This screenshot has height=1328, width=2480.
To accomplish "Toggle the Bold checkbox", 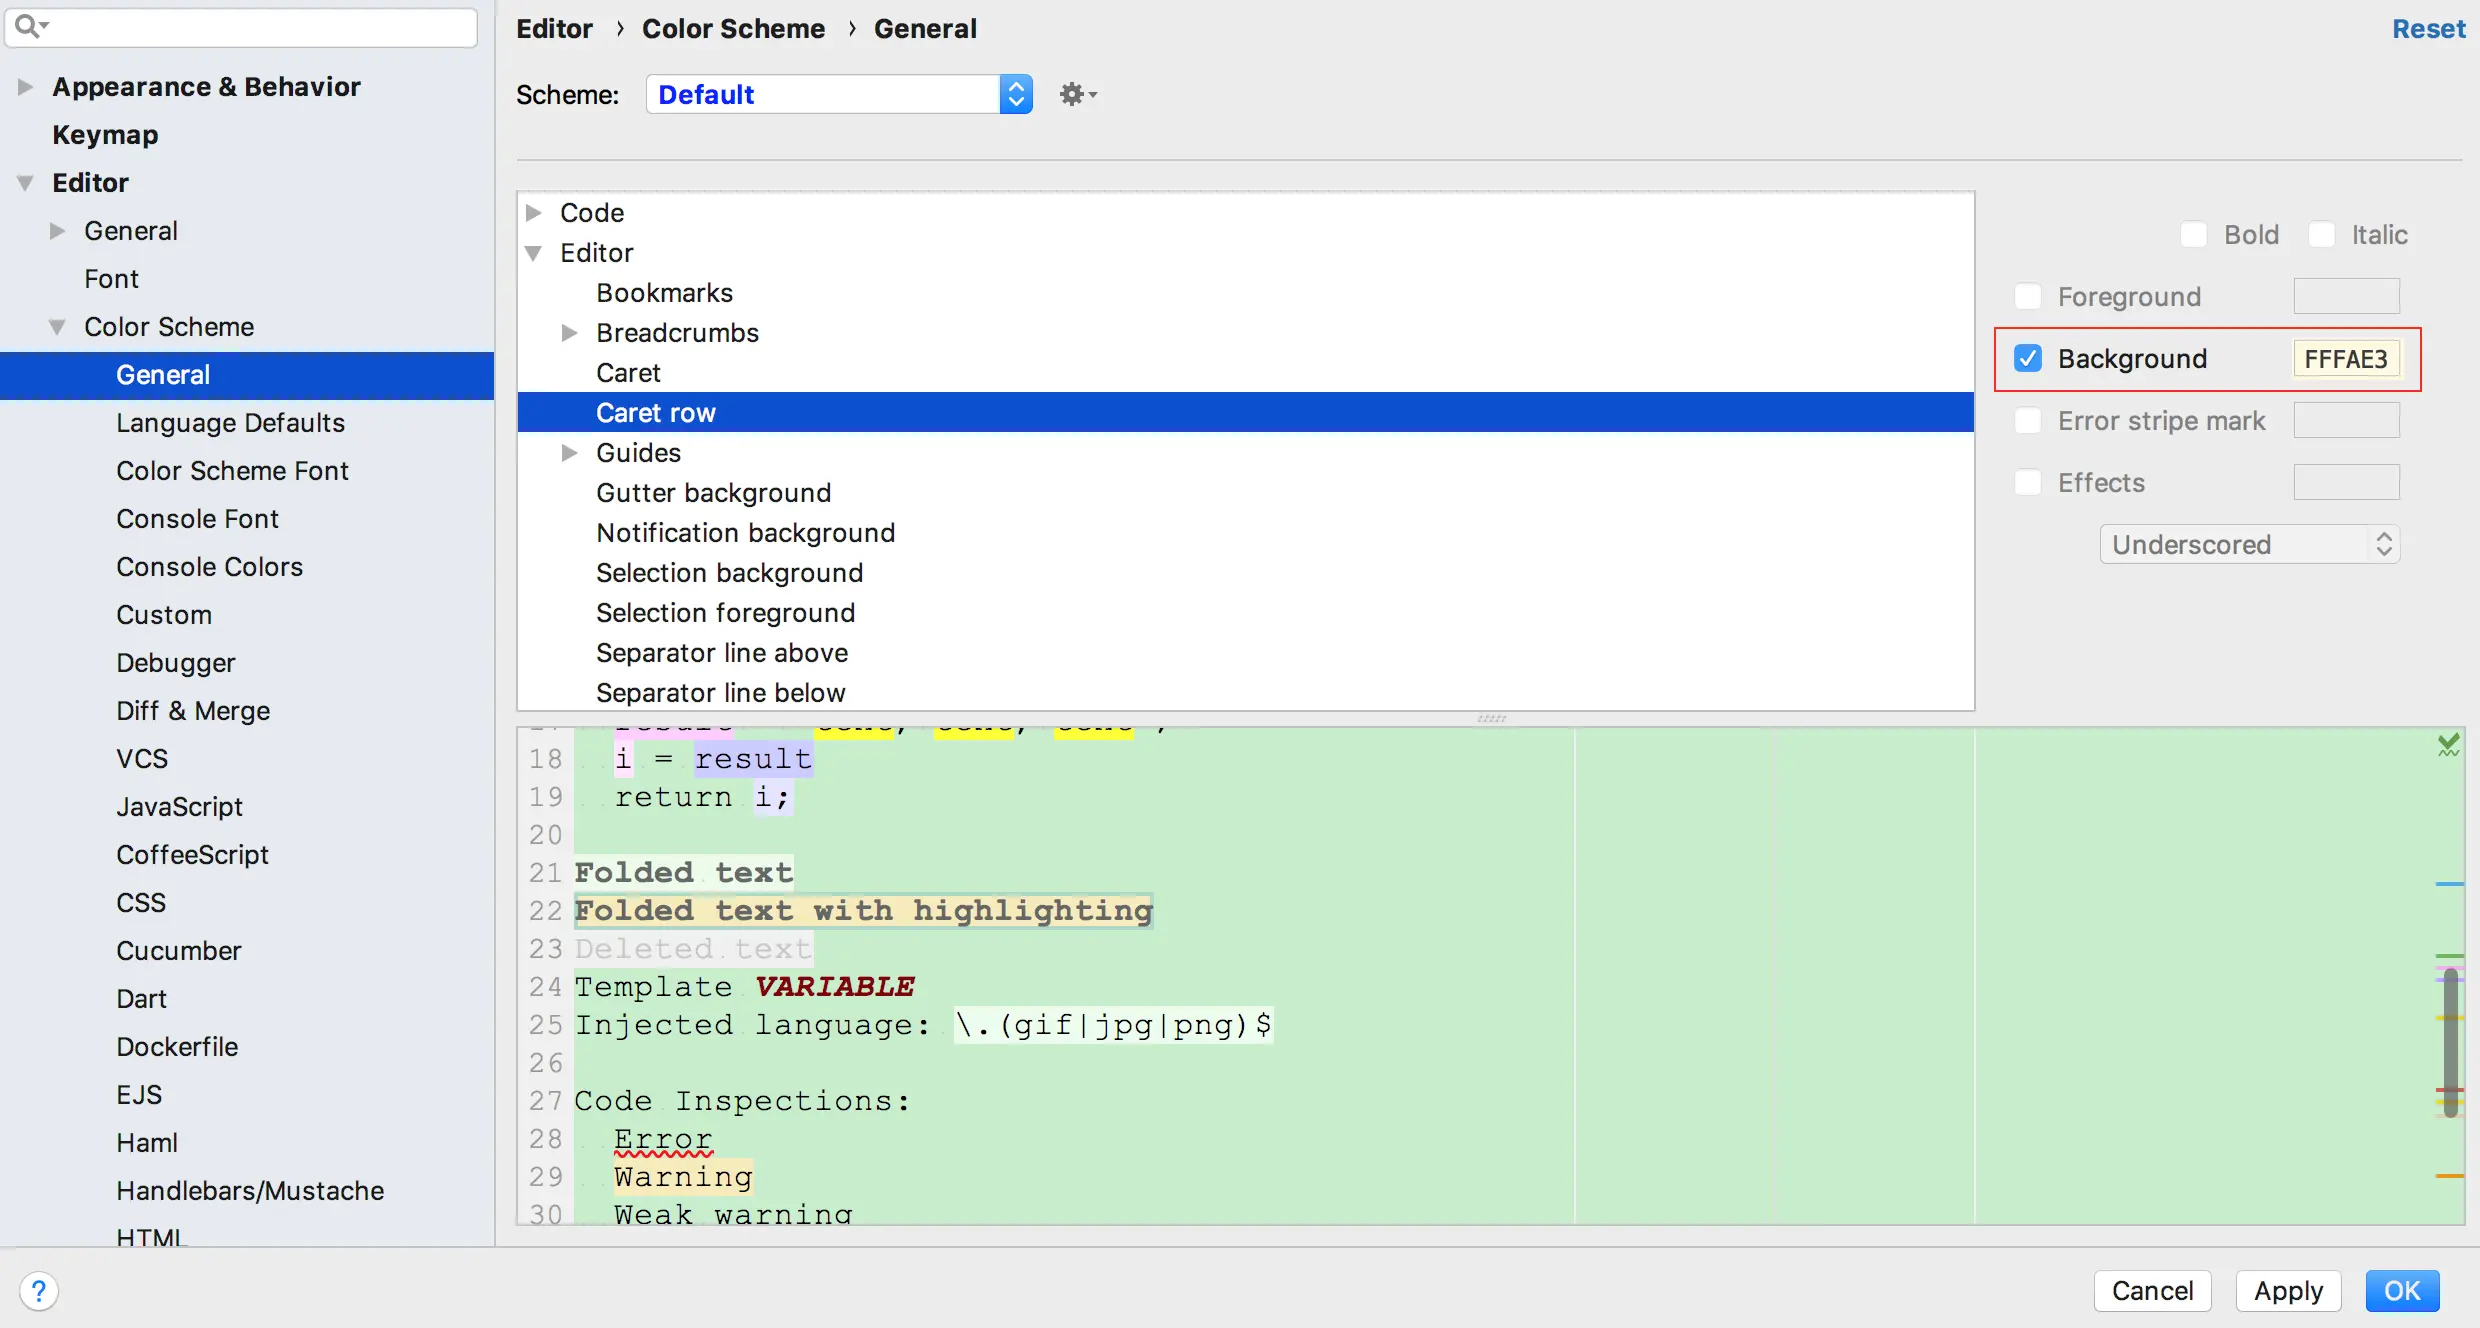I will pos(2193,235).
